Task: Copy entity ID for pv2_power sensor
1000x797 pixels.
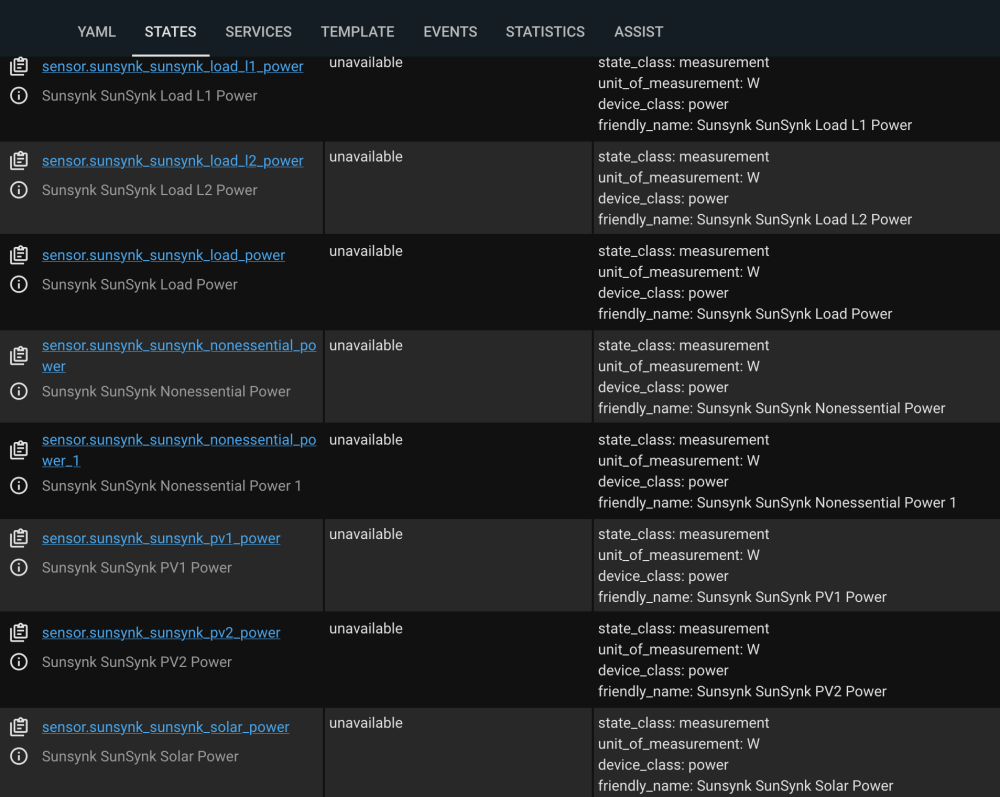Action: pyautogui.click(x=19, y=632)
